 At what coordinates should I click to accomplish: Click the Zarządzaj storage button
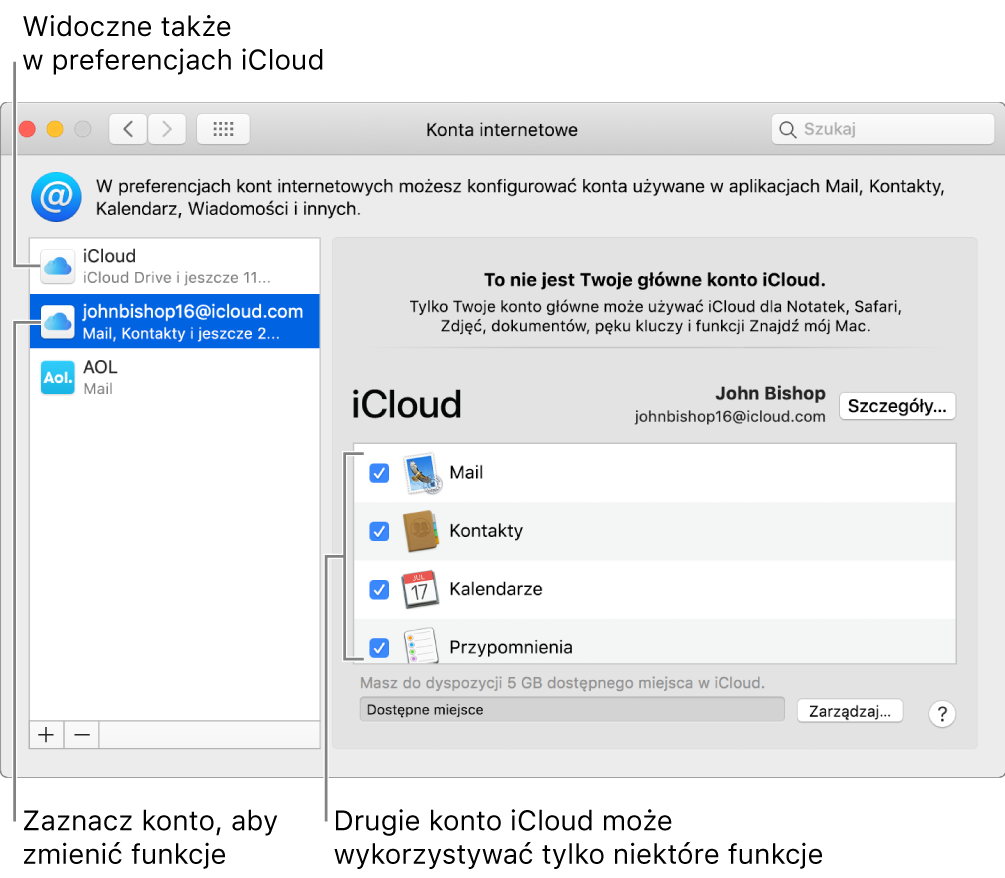click(849, 710)
